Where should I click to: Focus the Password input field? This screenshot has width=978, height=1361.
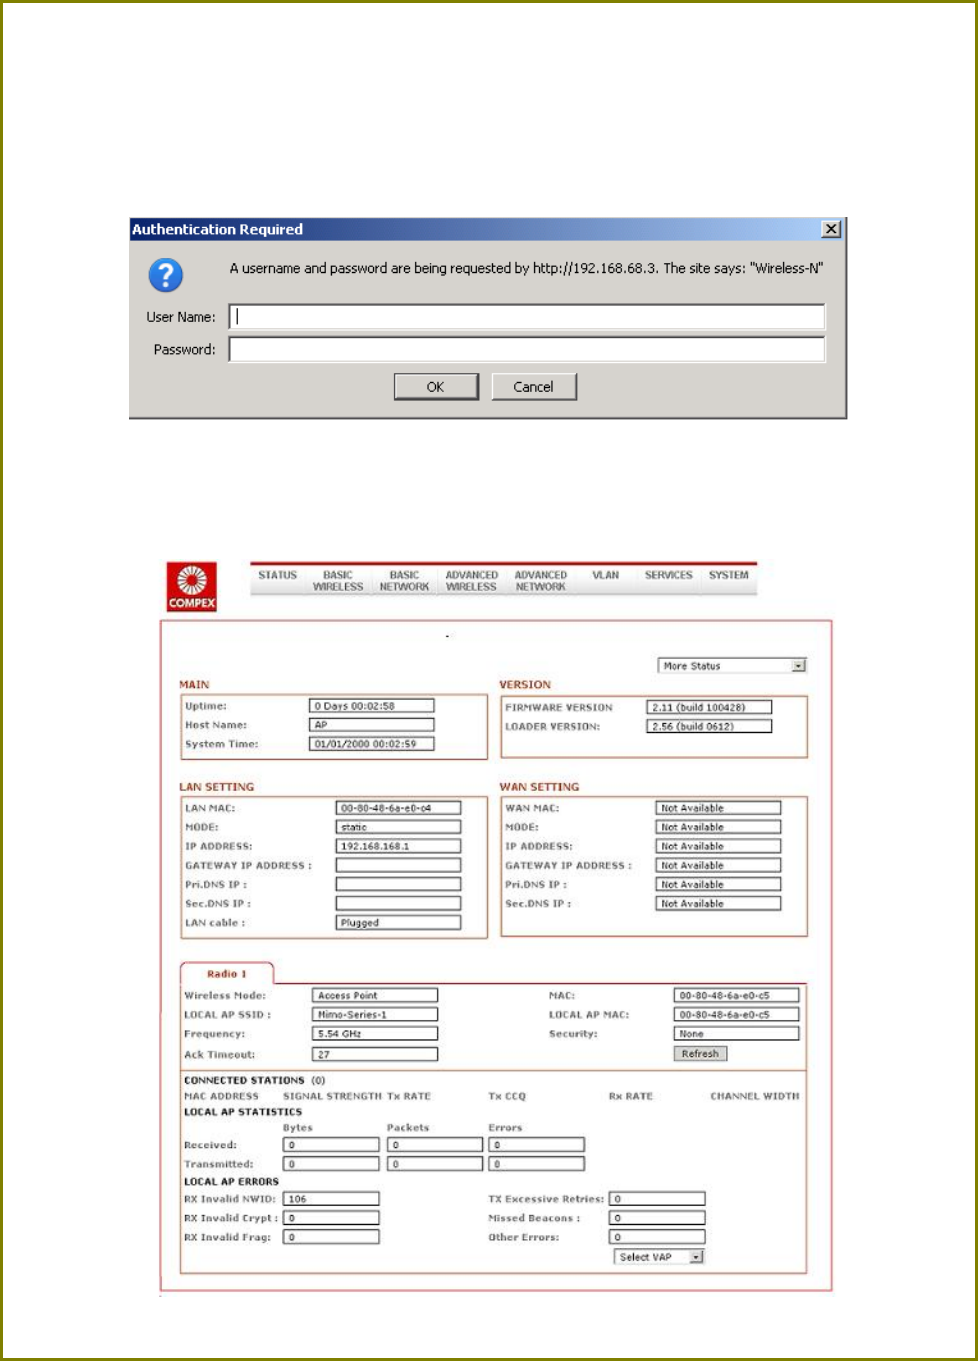(527, 349)
